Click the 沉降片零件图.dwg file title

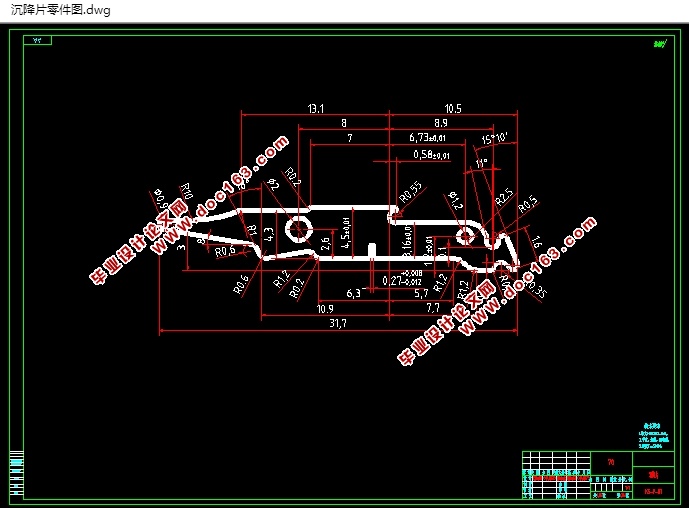[60, 10]
